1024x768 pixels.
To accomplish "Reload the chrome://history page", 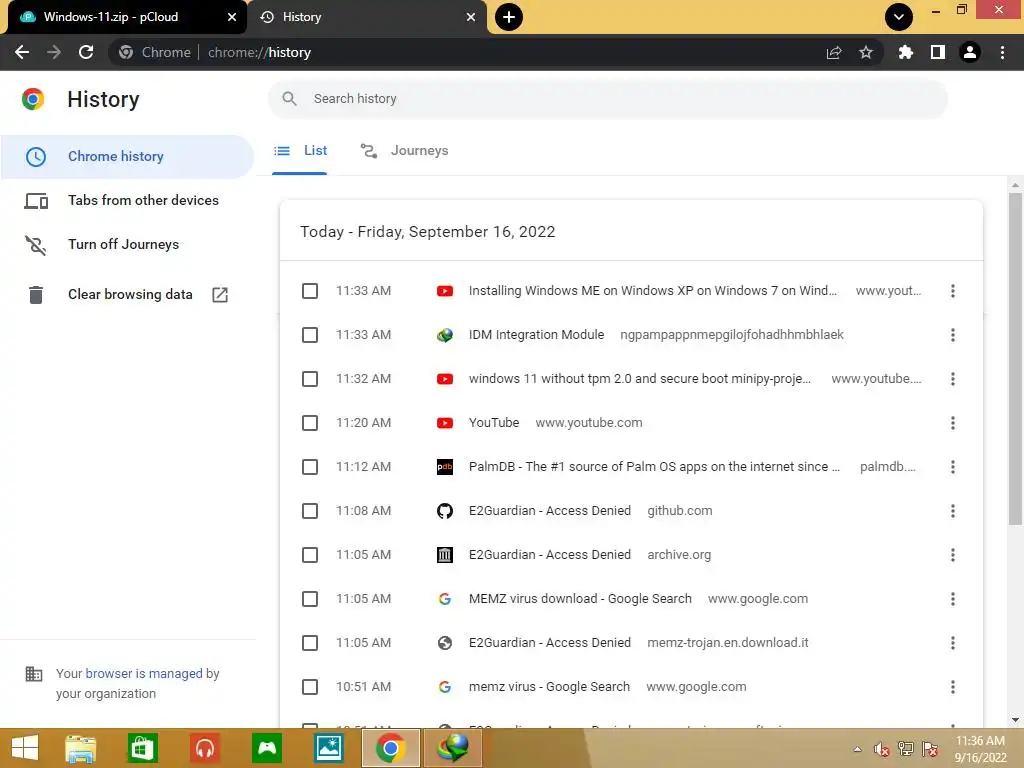I will pos(86,52).
